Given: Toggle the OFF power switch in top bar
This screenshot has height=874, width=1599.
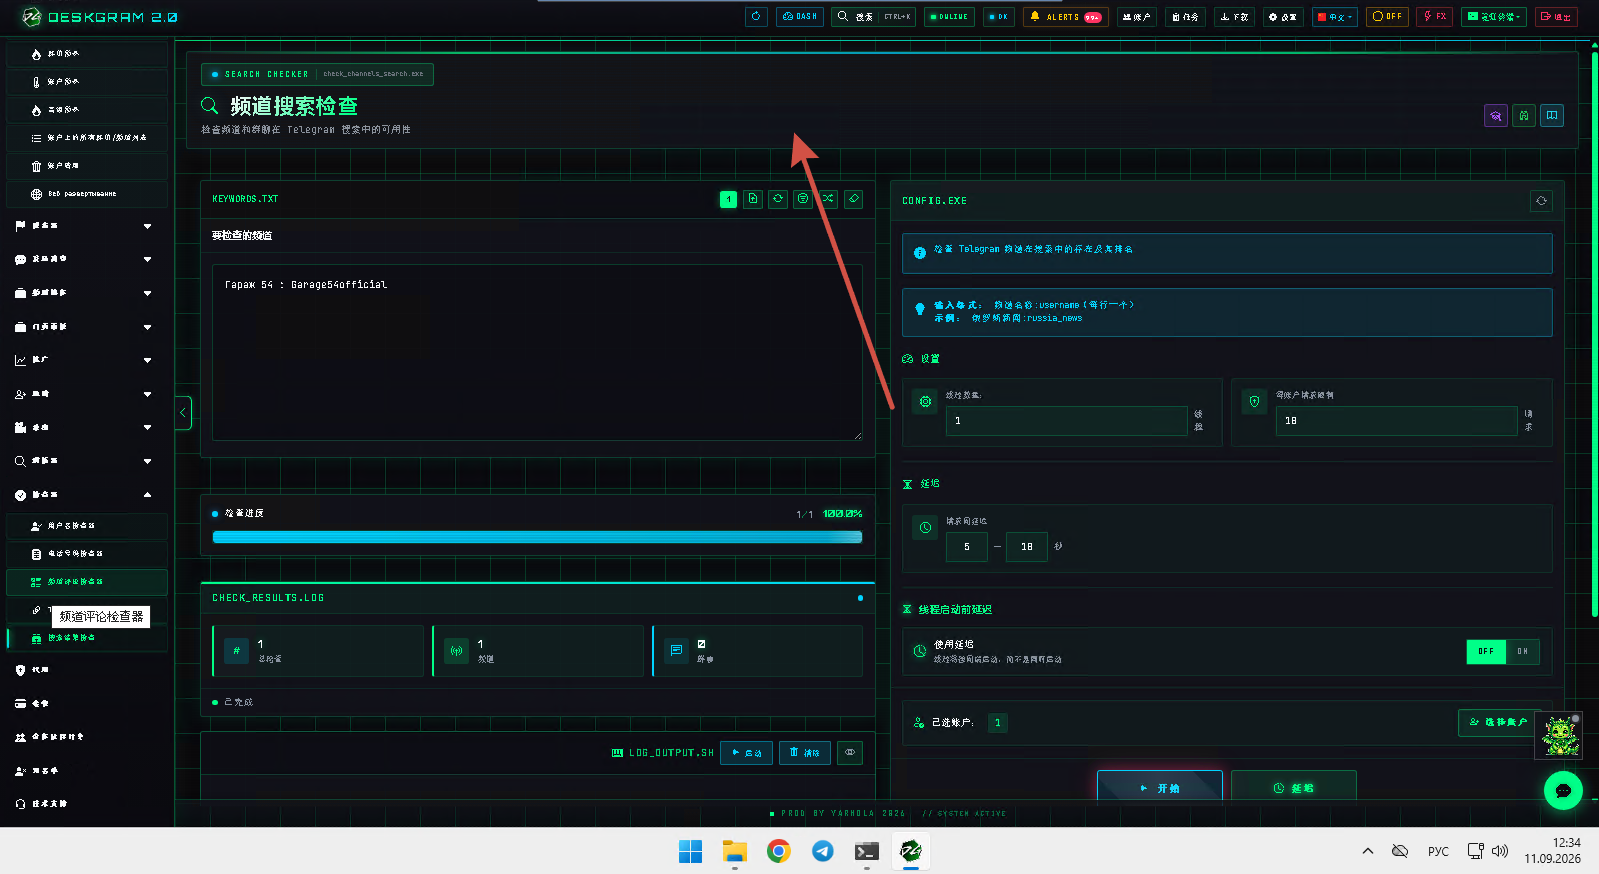Looking at the screenshot, I should tap(1387, 16).
